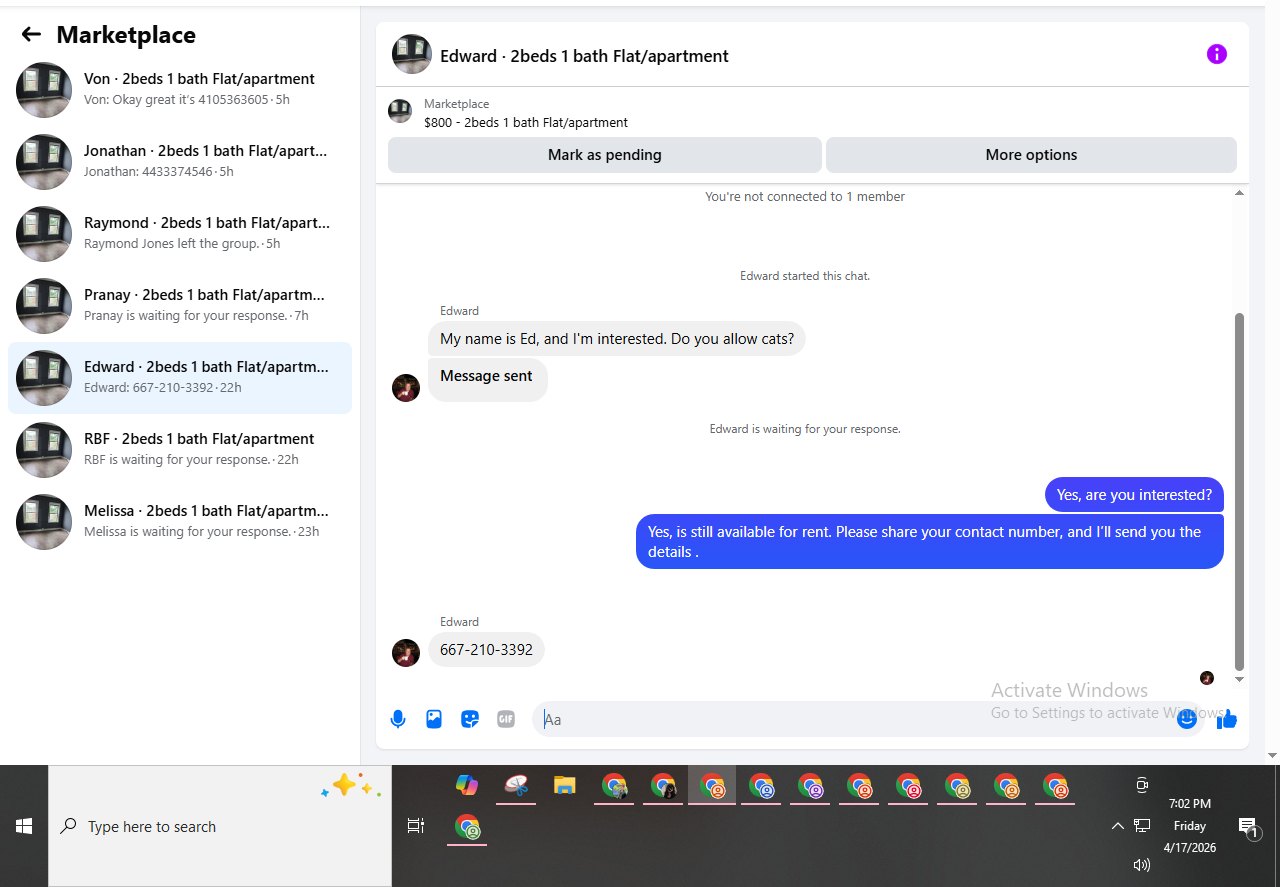Start a voice clip with the microphone icon
The height and width of the screenshot is (887, 1280).
398,719
